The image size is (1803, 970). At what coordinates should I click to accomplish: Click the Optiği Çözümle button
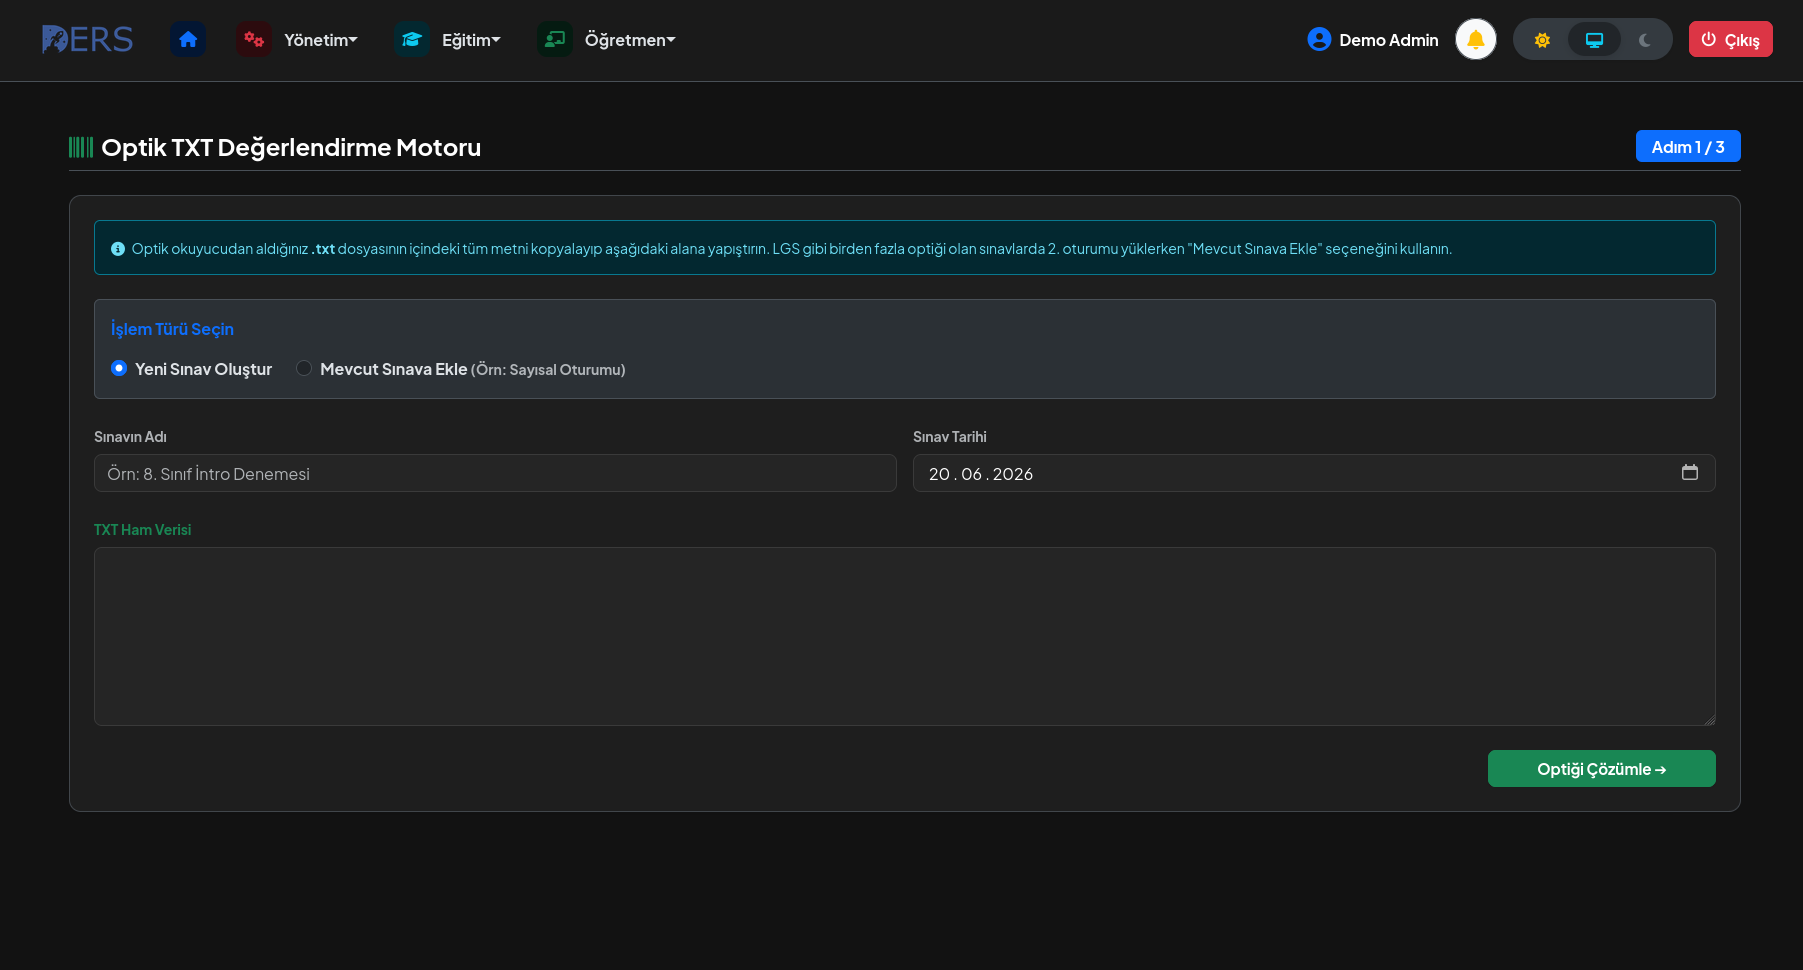point(1601,768)
